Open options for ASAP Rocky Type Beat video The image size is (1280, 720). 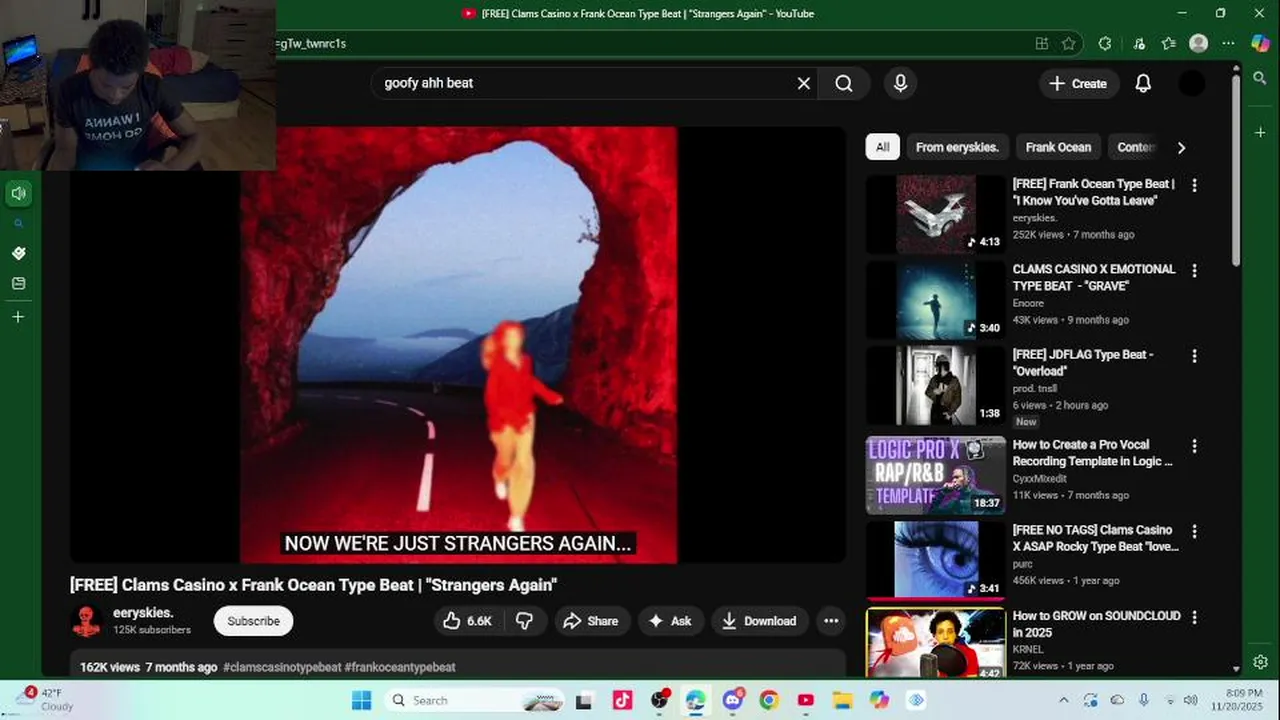click(x=1194, y=531)
